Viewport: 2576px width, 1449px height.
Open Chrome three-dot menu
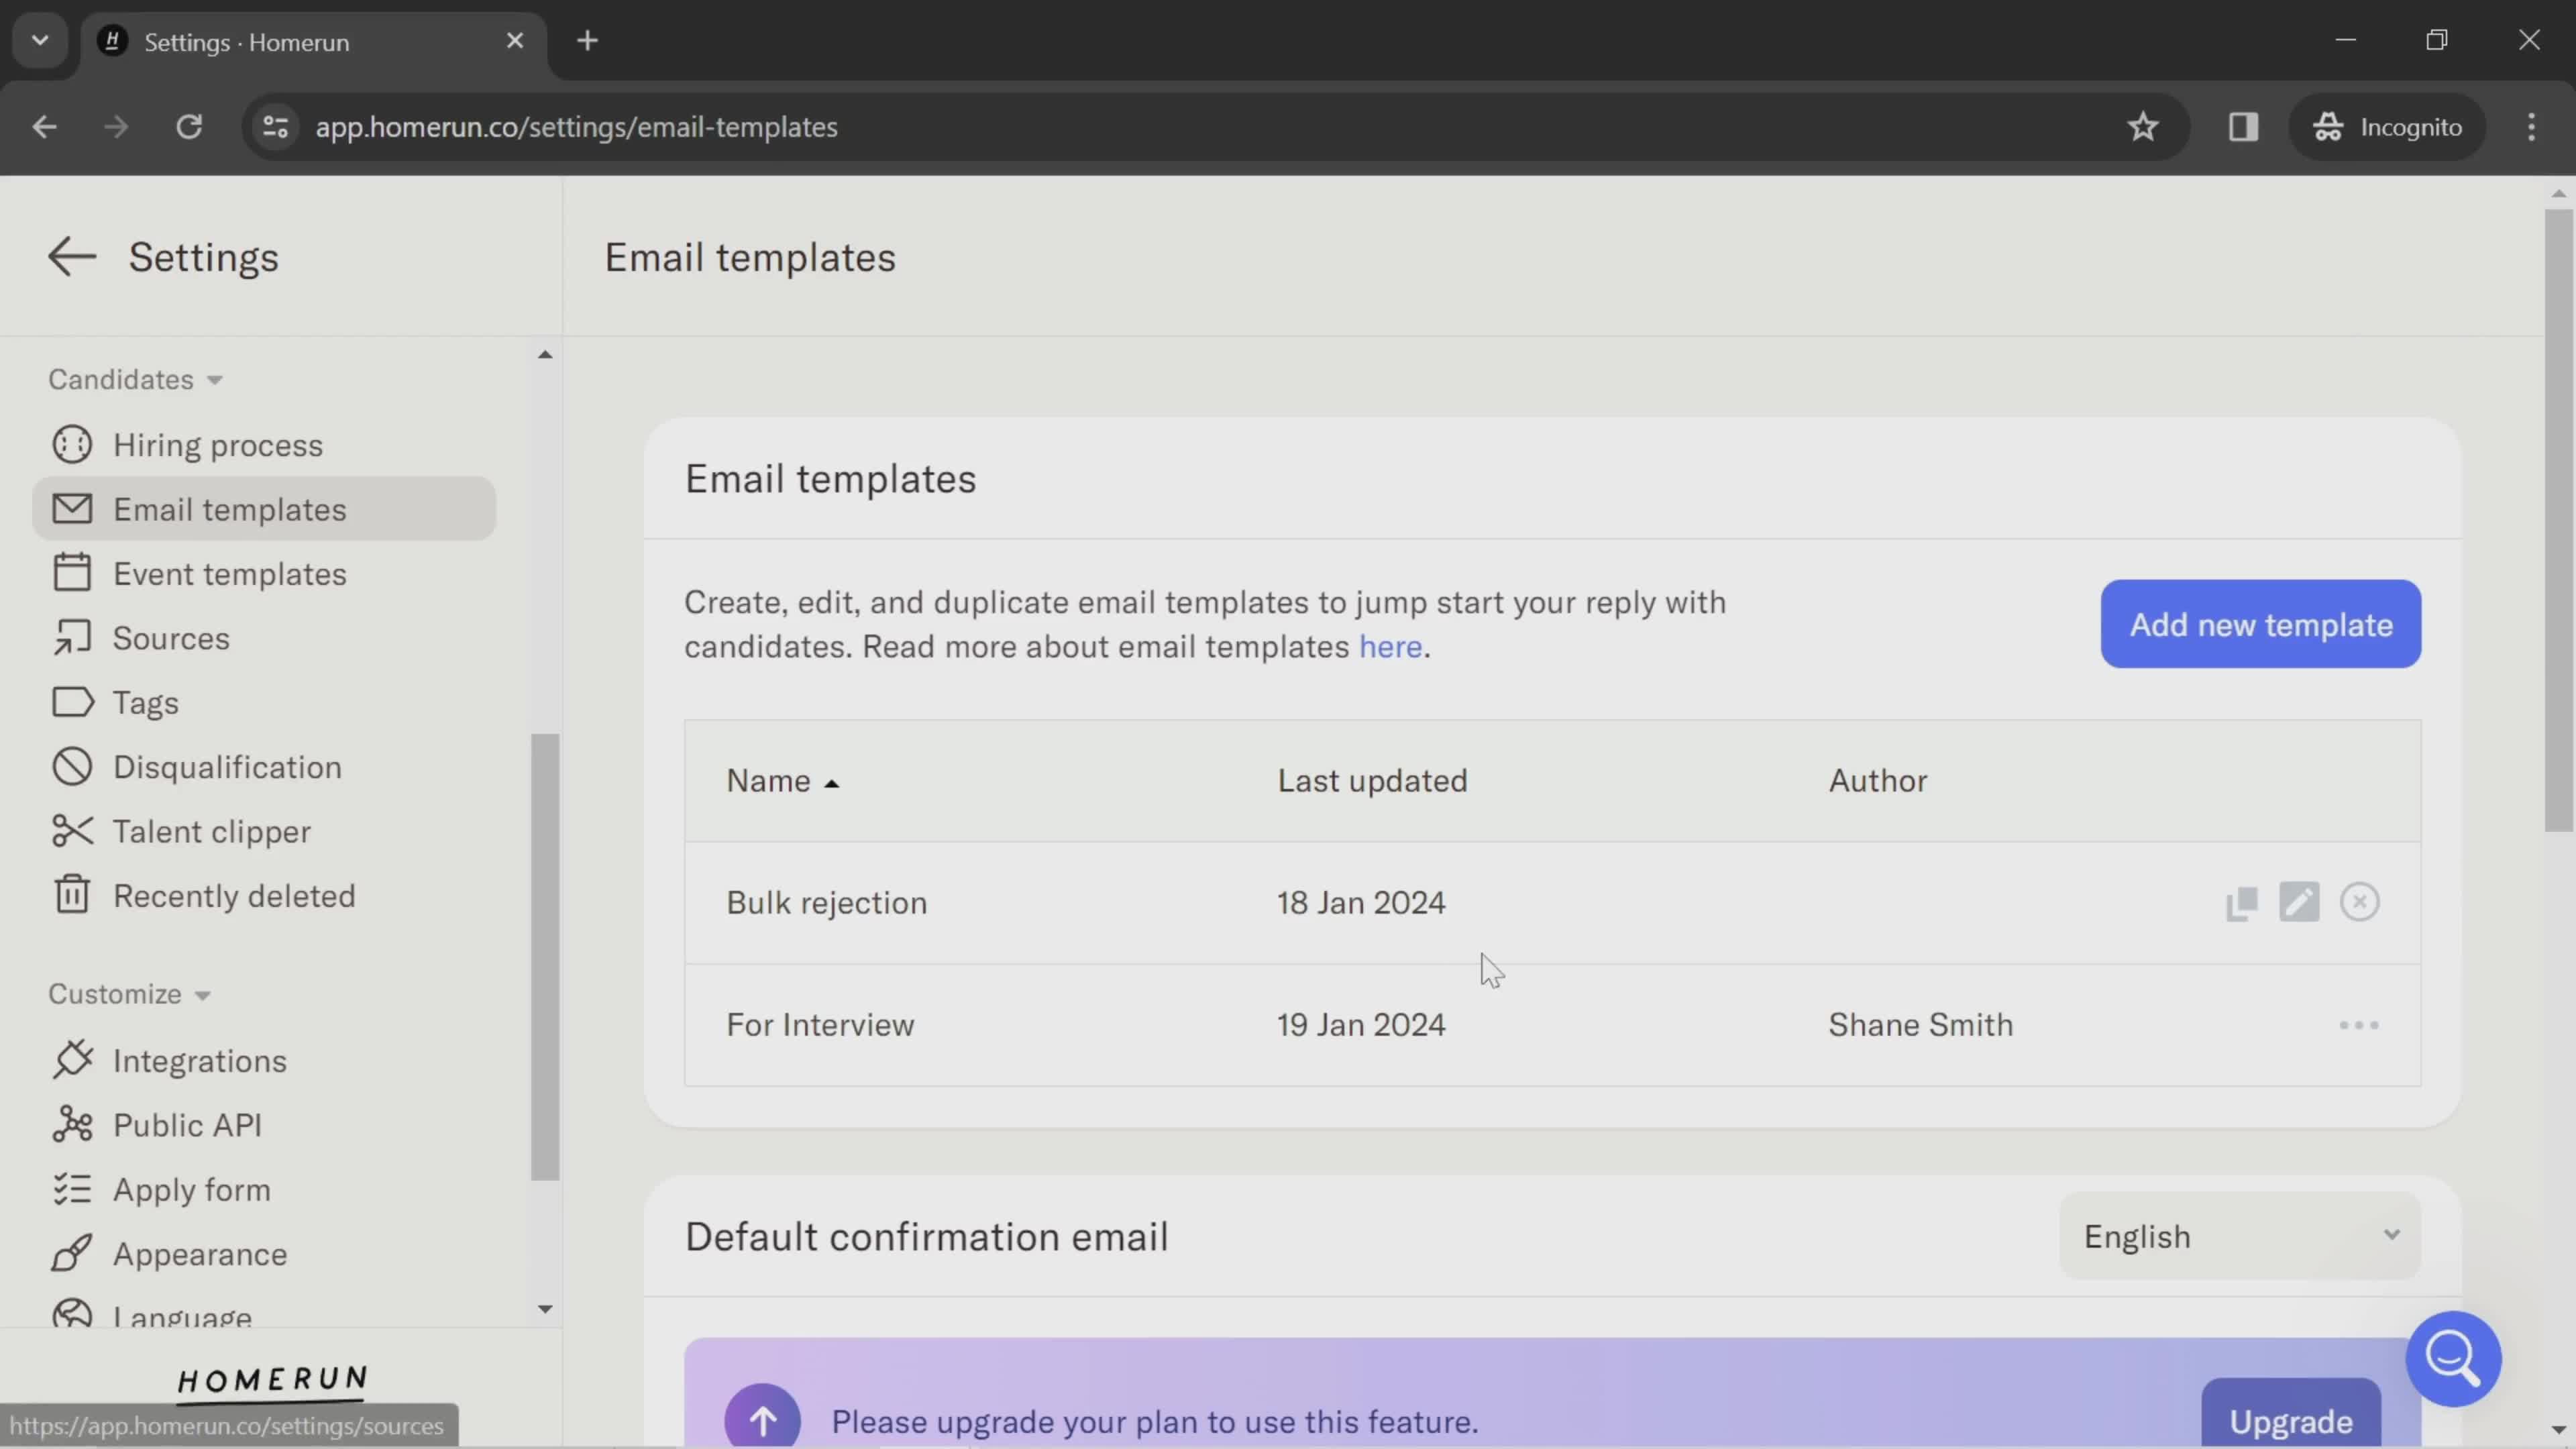point(2531,127)
